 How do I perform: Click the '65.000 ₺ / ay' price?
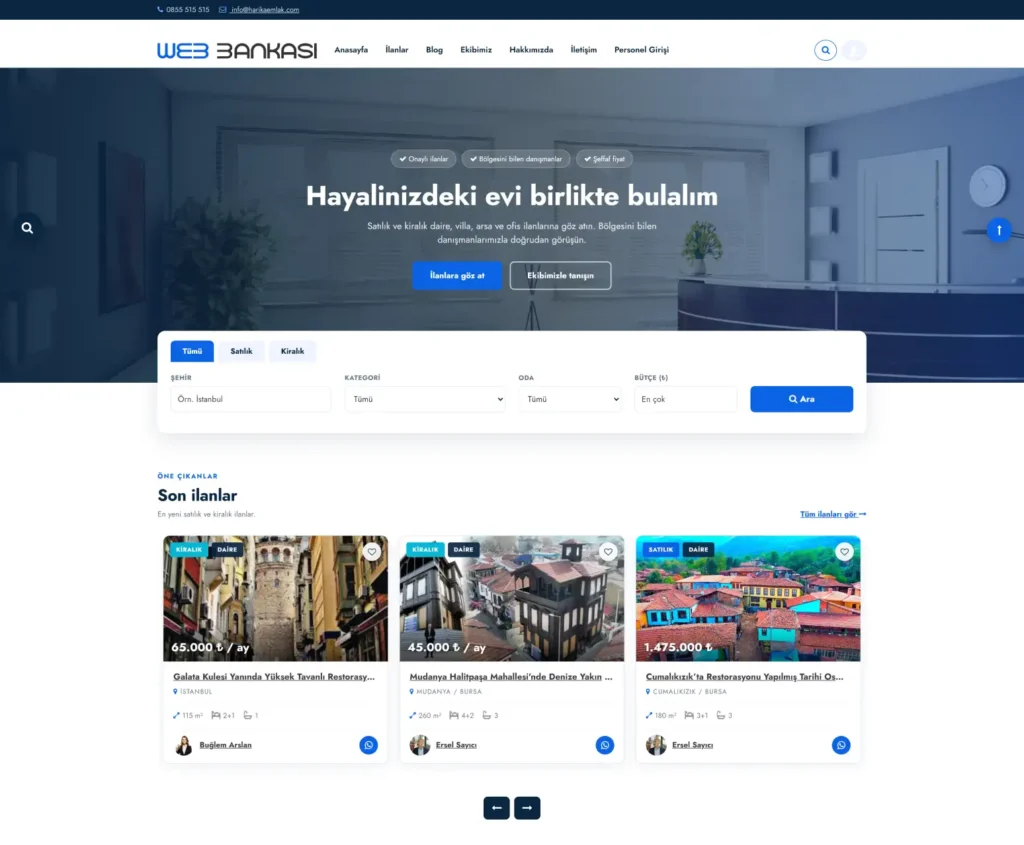coord(210,647)
